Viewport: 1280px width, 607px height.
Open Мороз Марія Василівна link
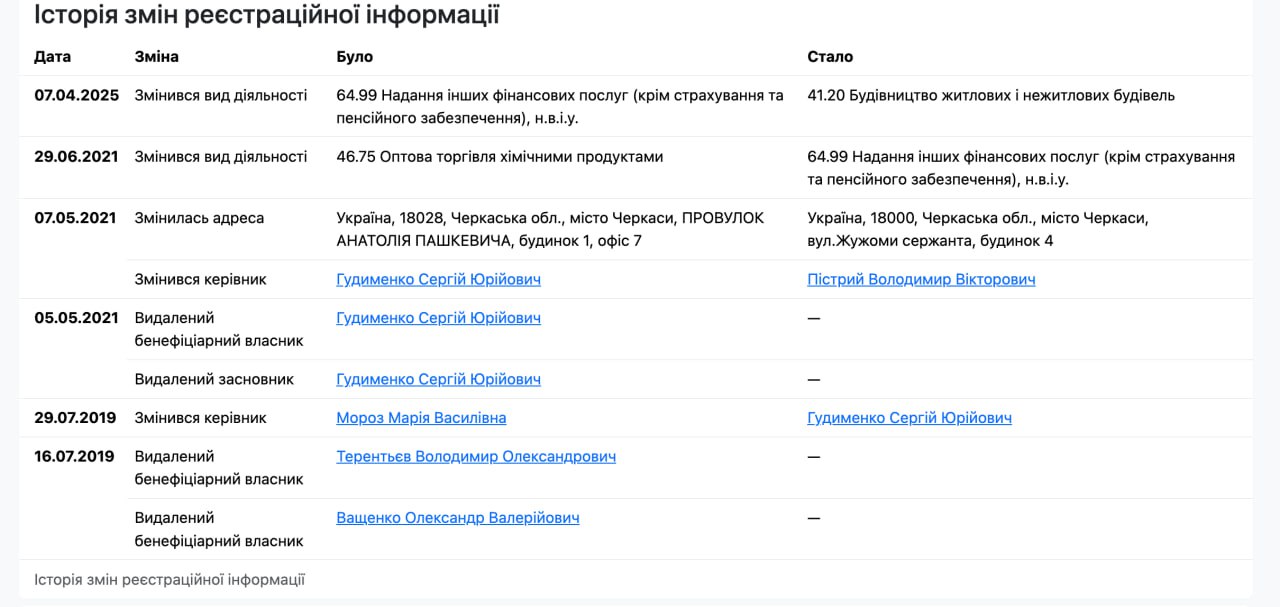click(x=421, y=418)
